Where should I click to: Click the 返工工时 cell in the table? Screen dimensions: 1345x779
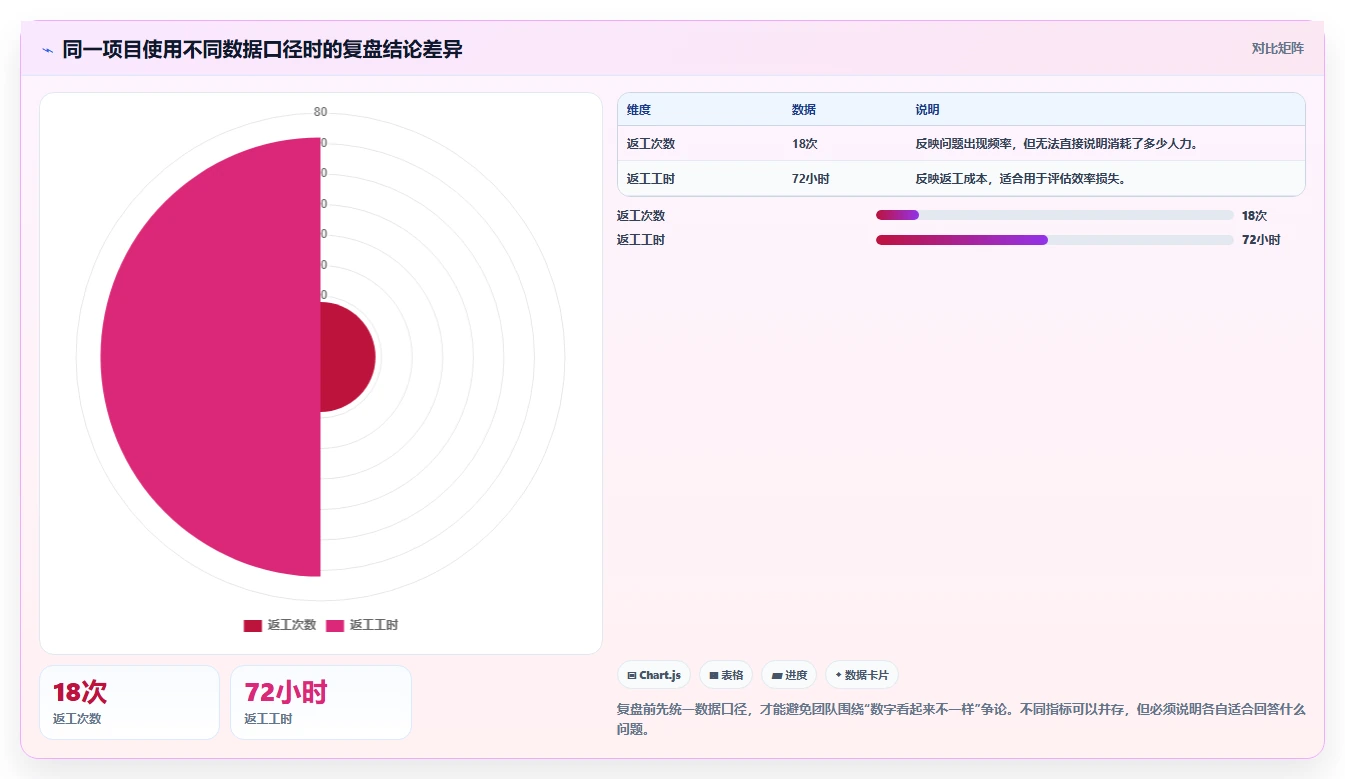(x=651, y=179)
